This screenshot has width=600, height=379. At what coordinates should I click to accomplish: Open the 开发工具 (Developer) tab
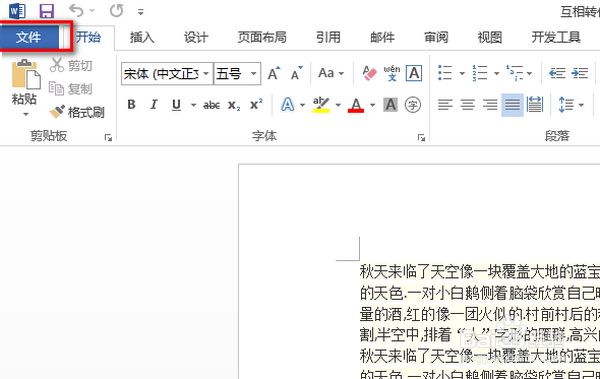tap(556, 37)
